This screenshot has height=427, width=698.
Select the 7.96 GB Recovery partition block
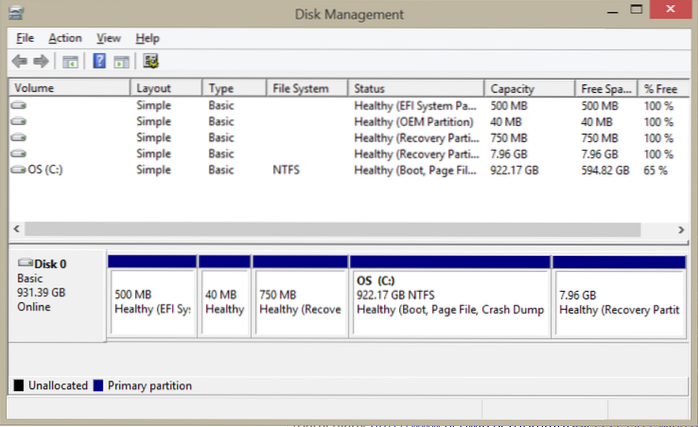click(x=618, y=302)
